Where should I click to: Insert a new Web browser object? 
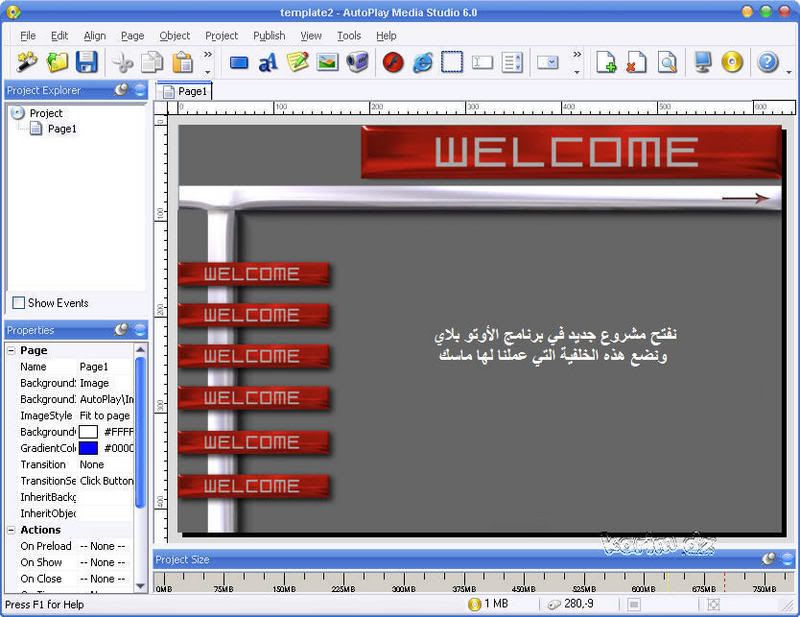click(x=422, y=63)
